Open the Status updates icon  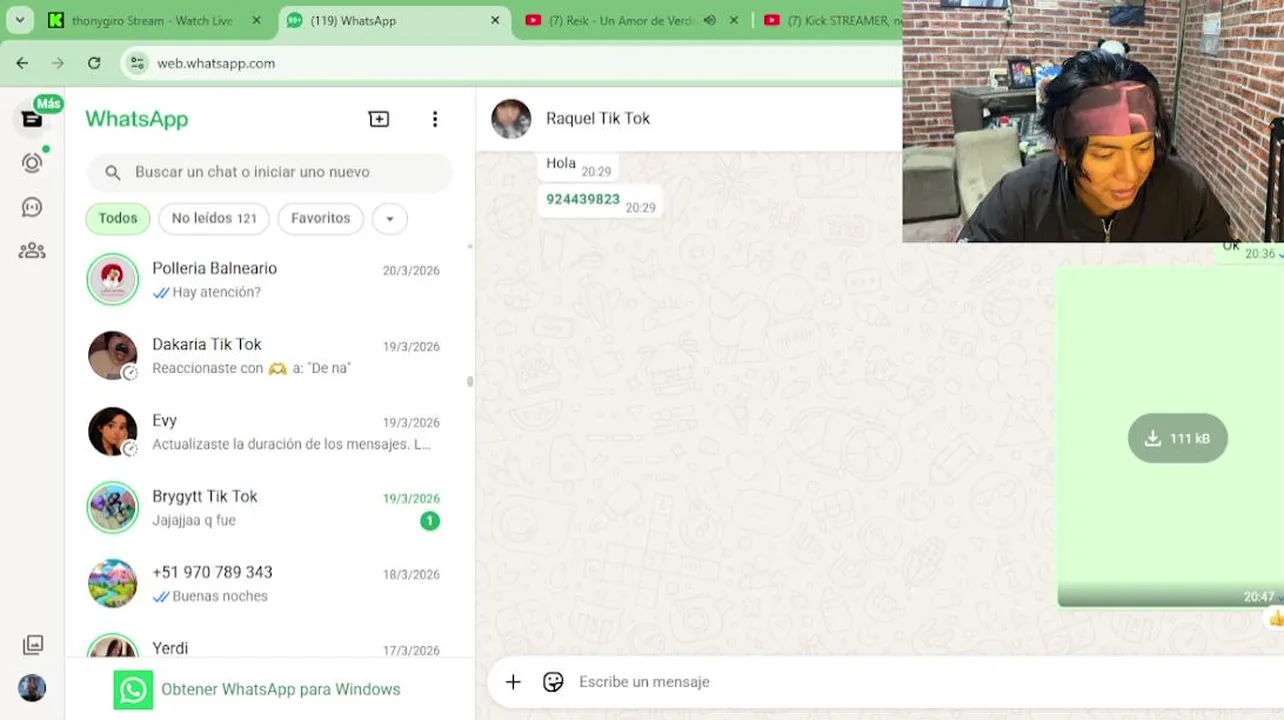(32, 163)
